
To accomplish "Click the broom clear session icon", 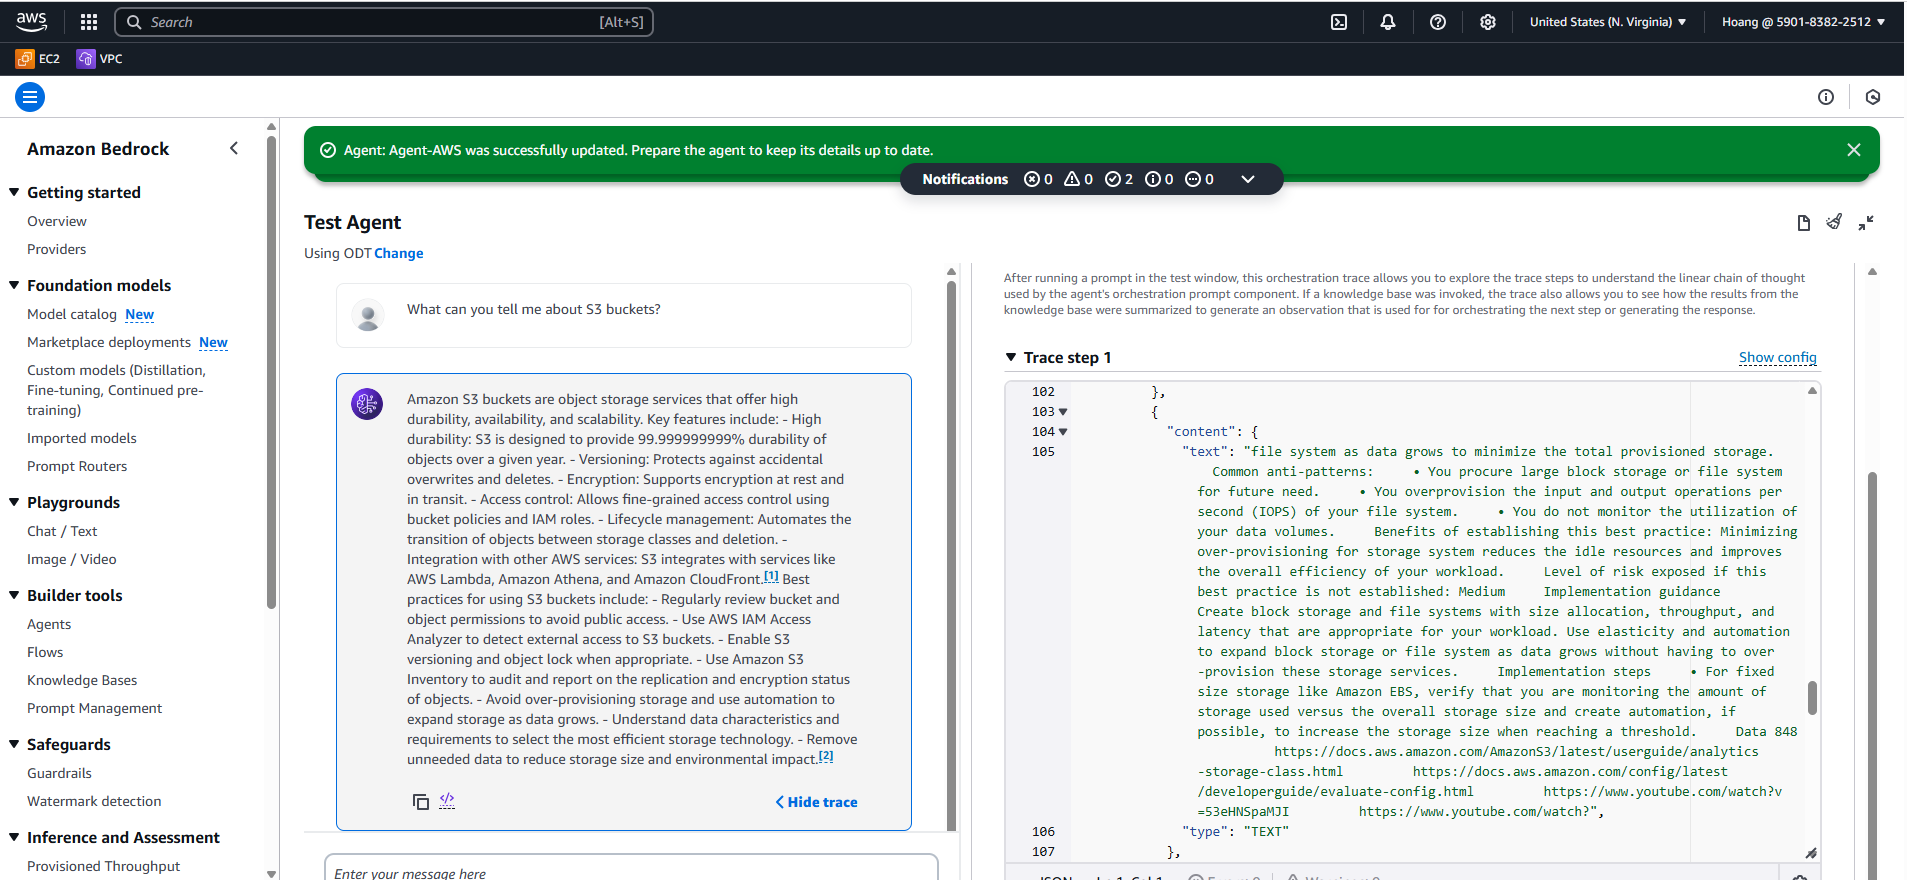I will pos(1834,222).
